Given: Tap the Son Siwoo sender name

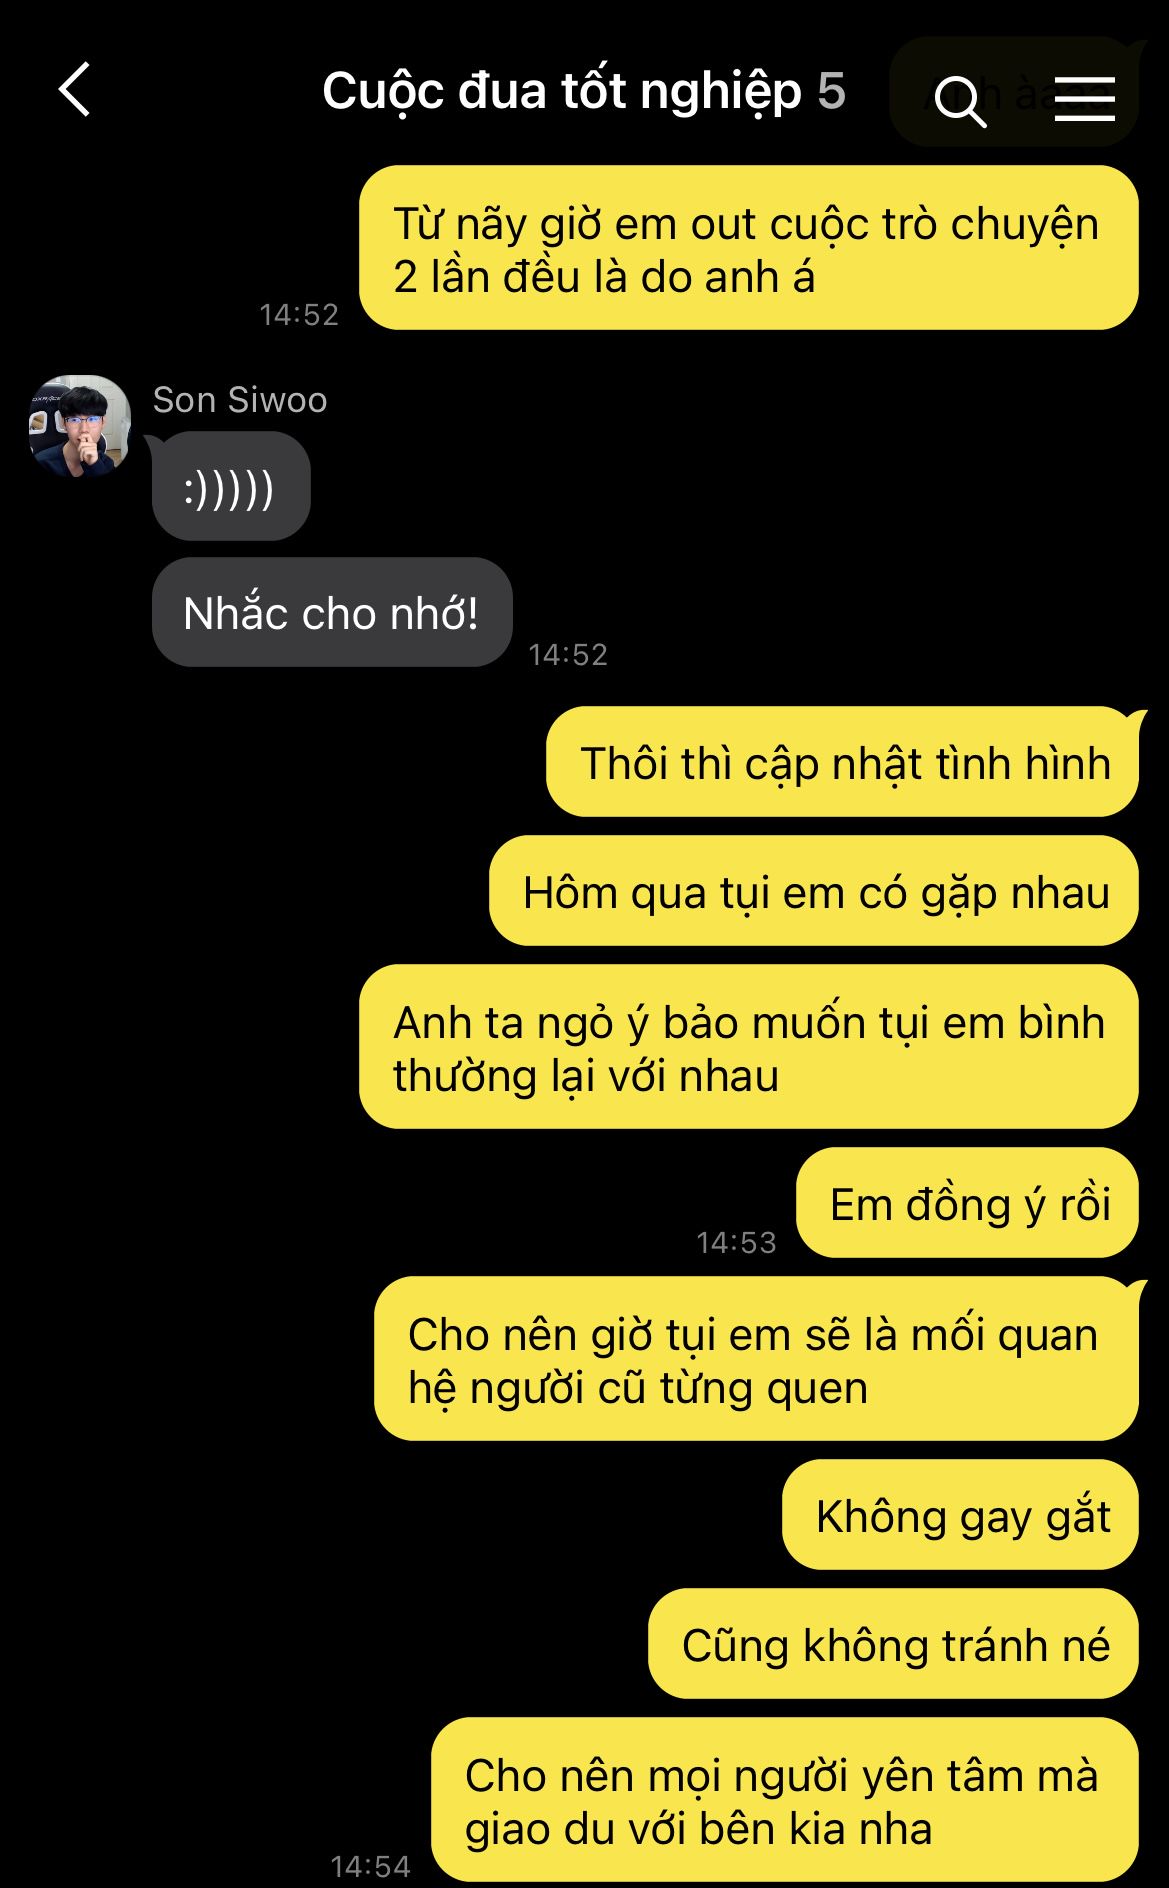Looking at the screenshot, I should [240, 400].
